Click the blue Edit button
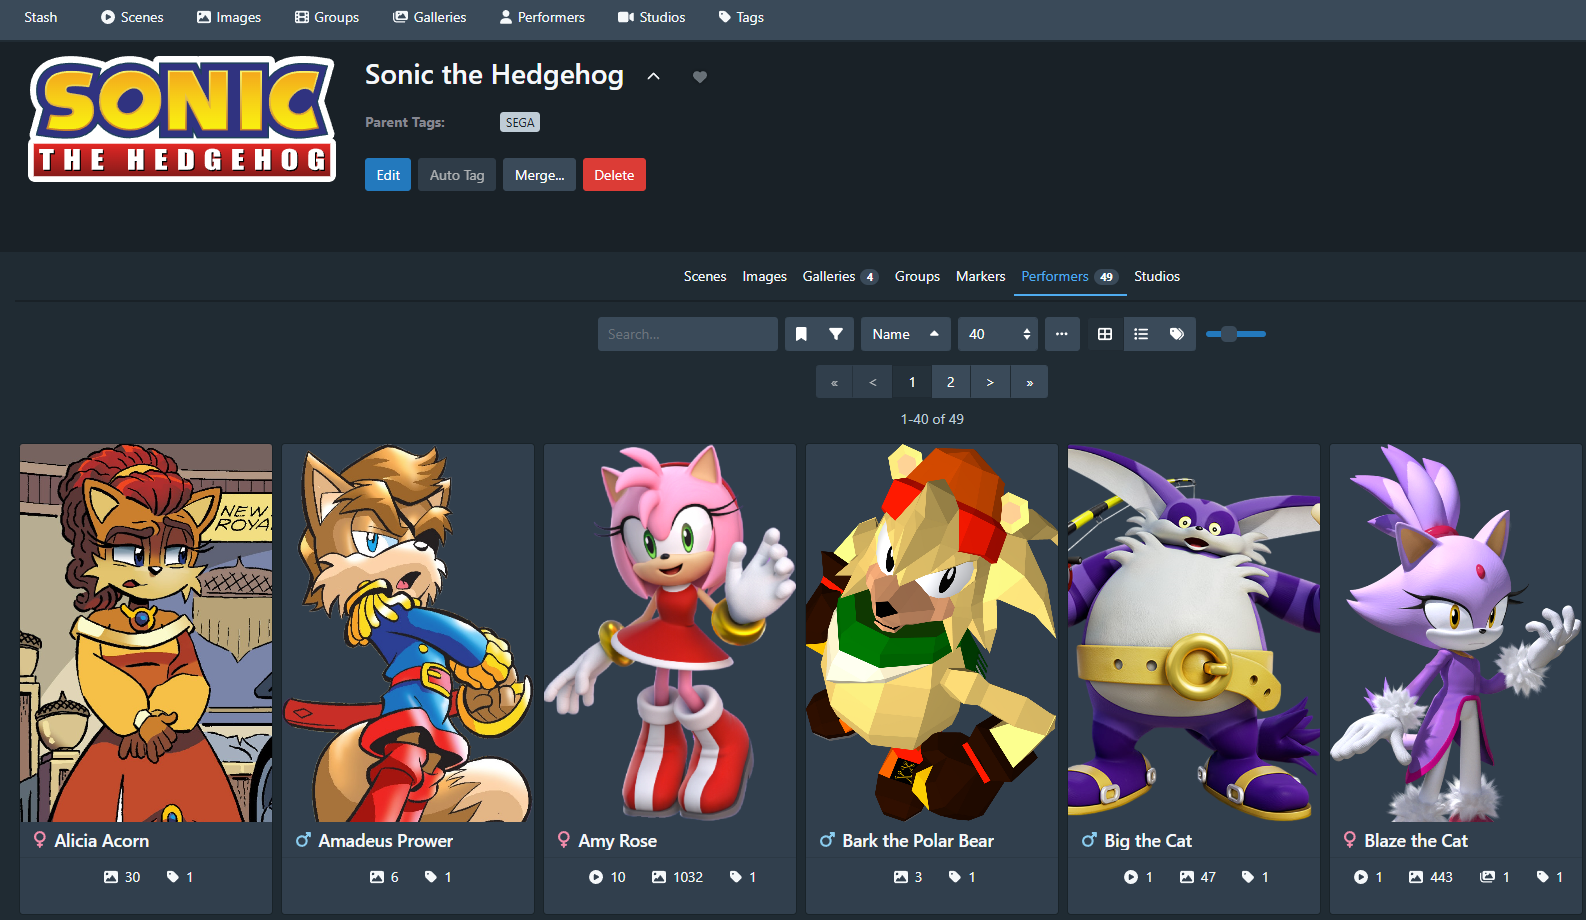The height and width of the screenshot is (920, 1586). point(388,175)
